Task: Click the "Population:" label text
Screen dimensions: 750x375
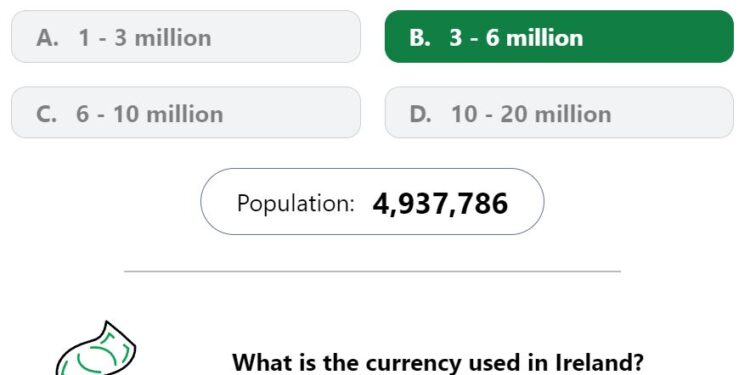Action: coord(296,203)
